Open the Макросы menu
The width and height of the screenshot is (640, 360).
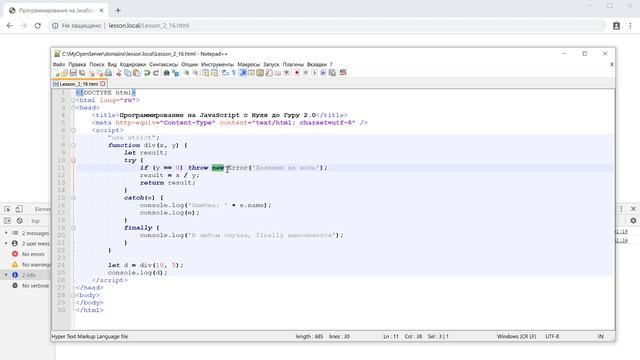point(249,64)
